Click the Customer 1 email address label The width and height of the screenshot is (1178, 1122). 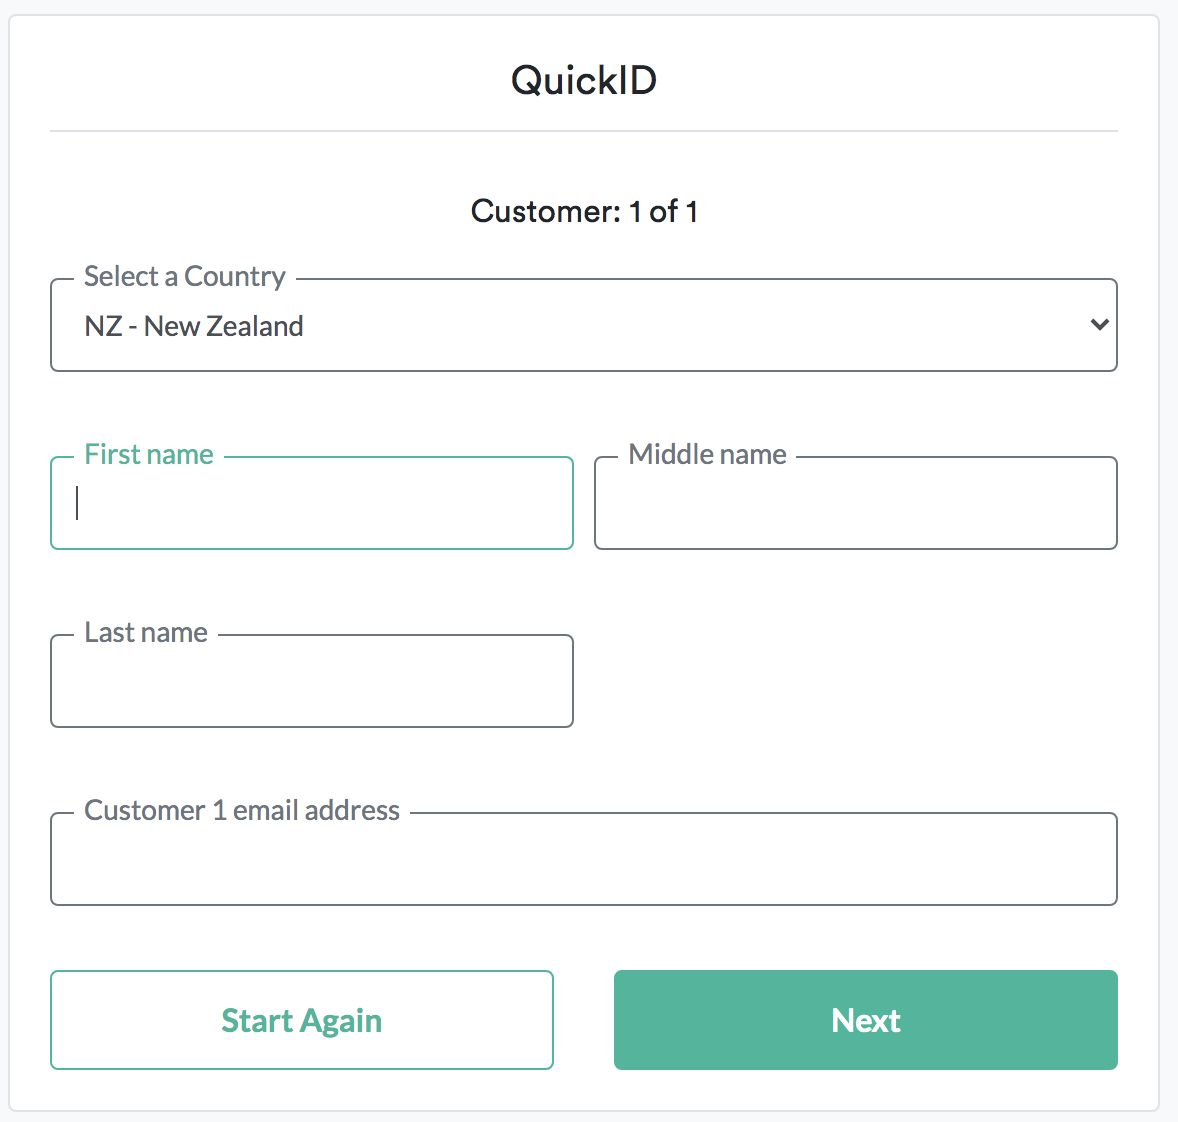pyautogui.click(x=242, y=811)
